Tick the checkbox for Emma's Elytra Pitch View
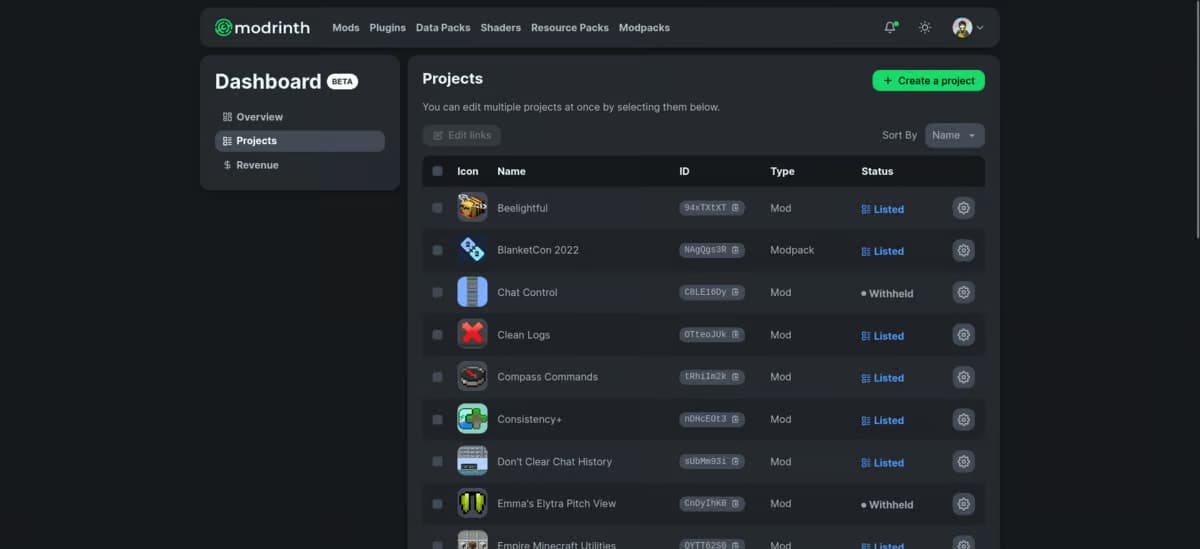Image resolution: width=1200 pixels, height=549 pixels. 437,504
